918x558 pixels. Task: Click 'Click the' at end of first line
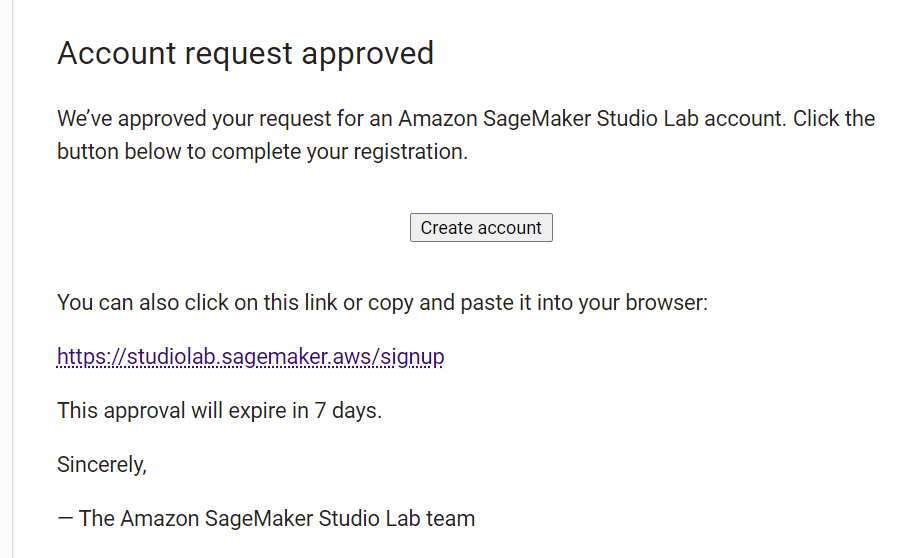pyautogui.click(x=834, y=119)
